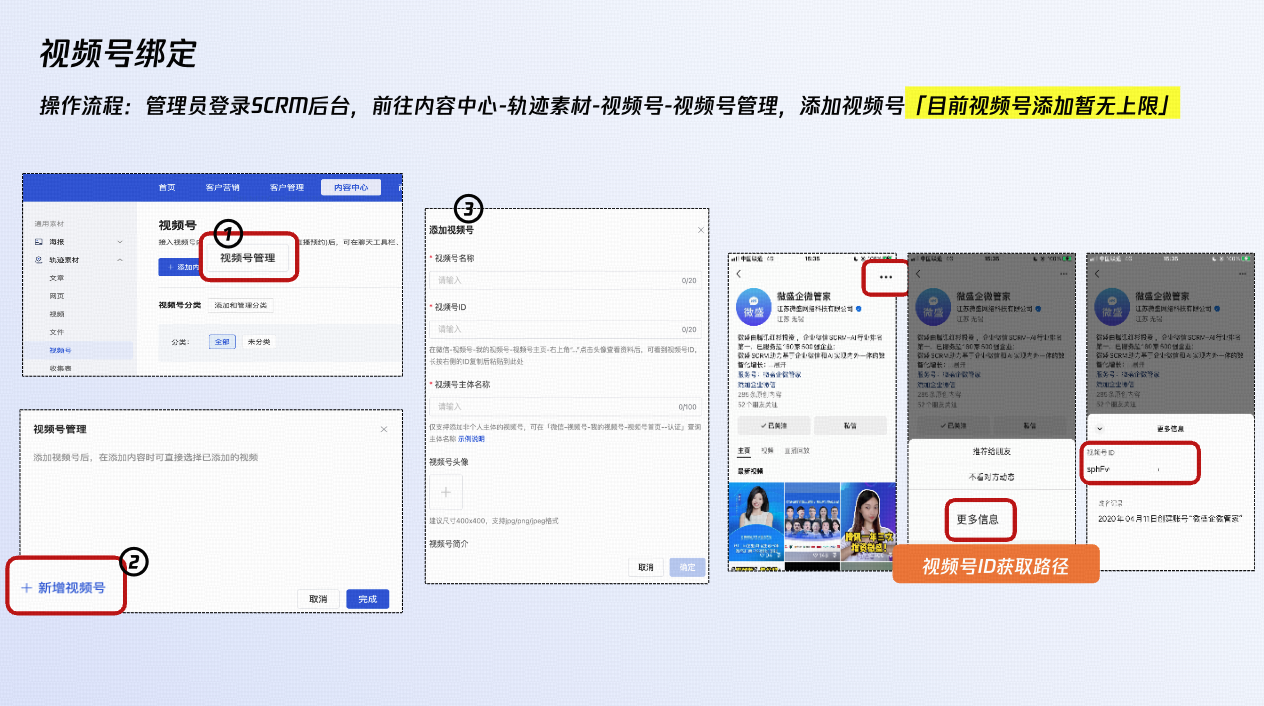Select 视频 in the sidebar
The image size is (1264, 706).
coord(57,313)
